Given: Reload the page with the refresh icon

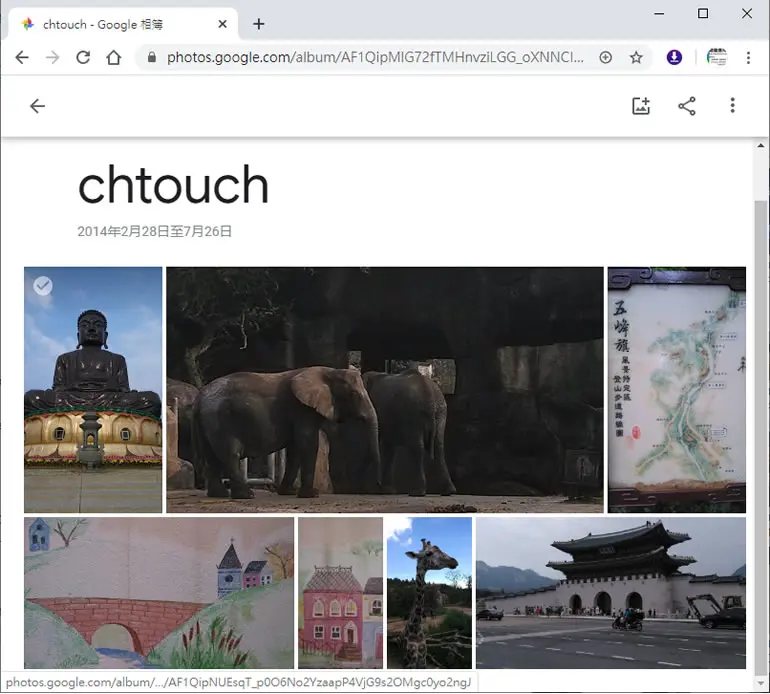Looking at the screenshot, I should pyautogui.click(x=83, y=57).
